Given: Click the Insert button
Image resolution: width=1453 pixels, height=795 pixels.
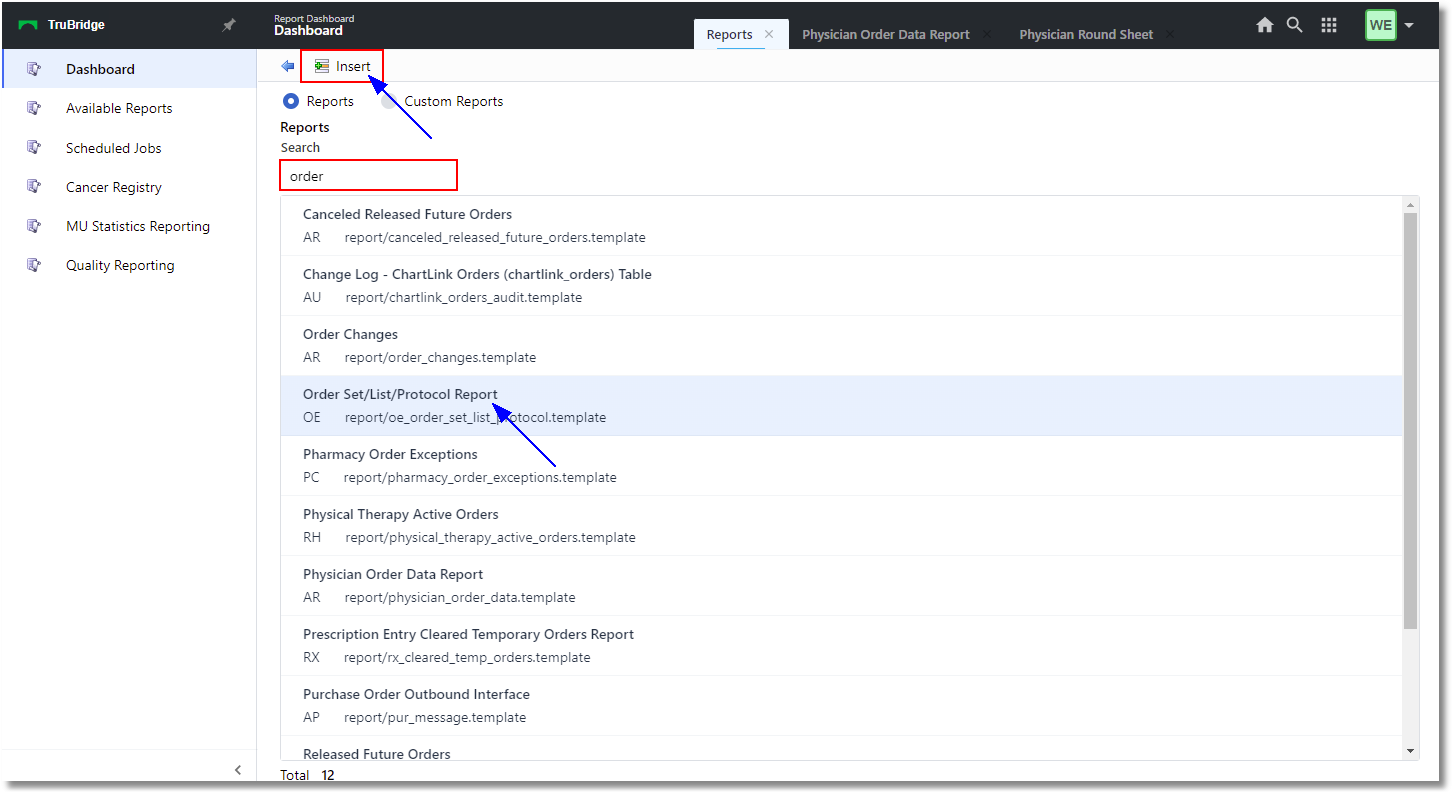Looking at the screenshot, I should tap(342, 66).
